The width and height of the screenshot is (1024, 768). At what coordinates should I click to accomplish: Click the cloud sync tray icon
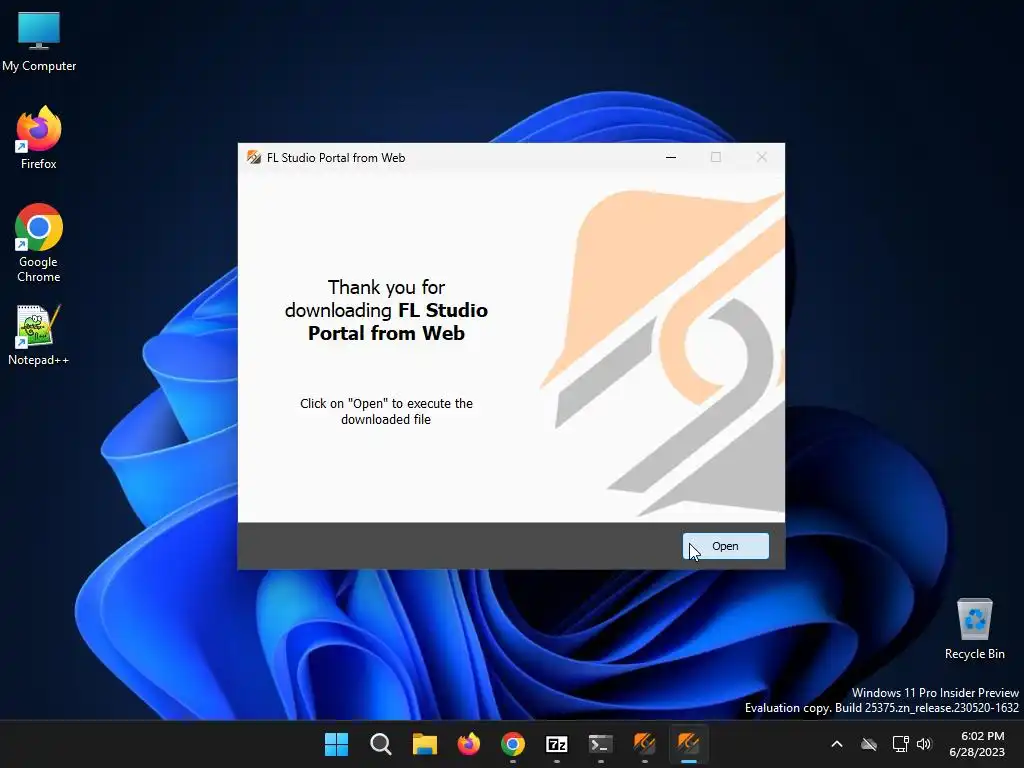(869, 744)
